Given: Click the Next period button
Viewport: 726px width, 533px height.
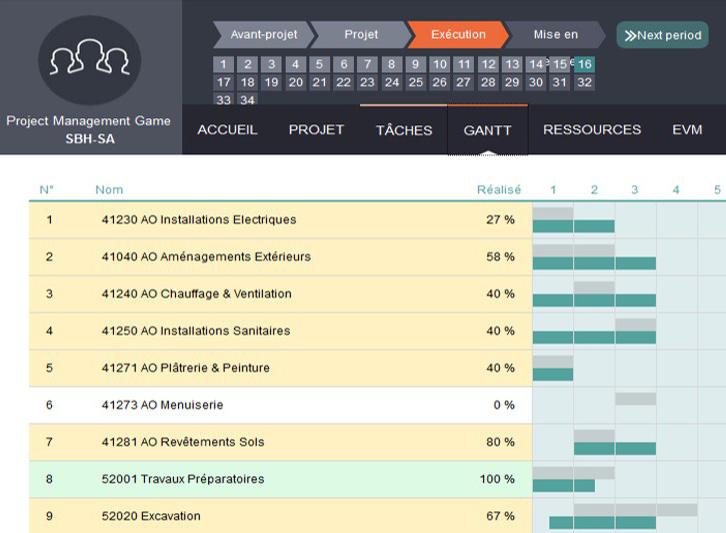Looking at the screenshot, I should click(x=662, y=35).
